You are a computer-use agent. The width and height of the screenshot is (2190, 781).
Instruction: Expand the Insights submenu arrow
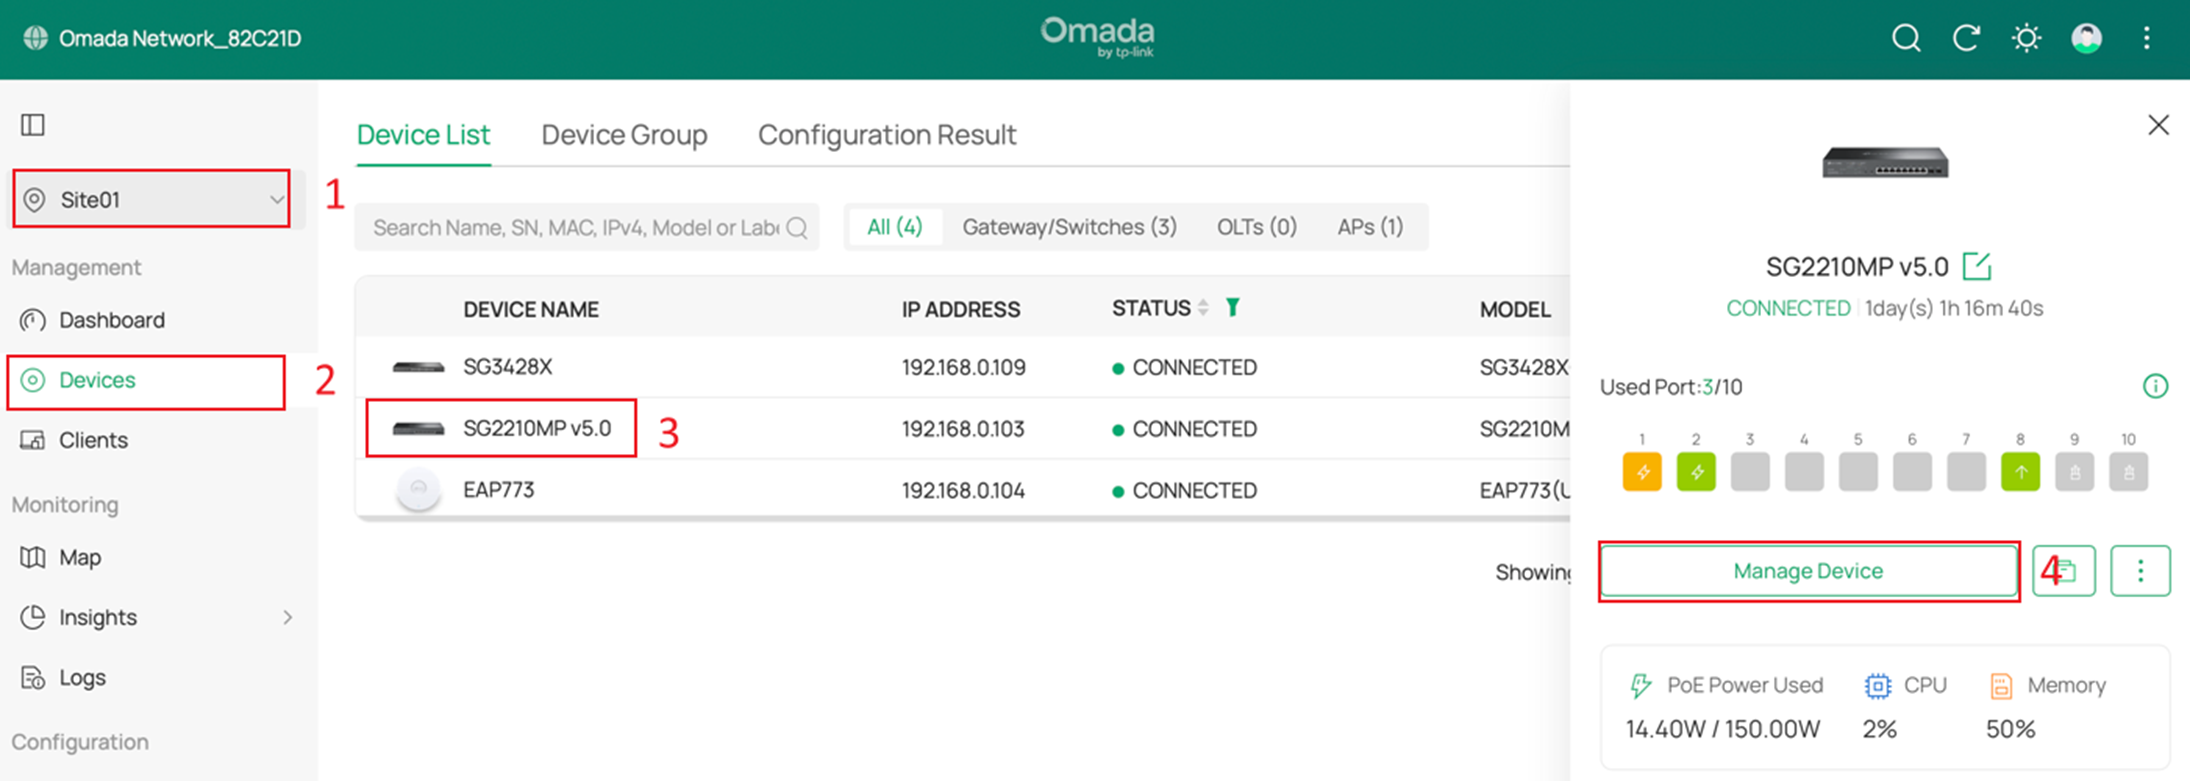[288, 617]
